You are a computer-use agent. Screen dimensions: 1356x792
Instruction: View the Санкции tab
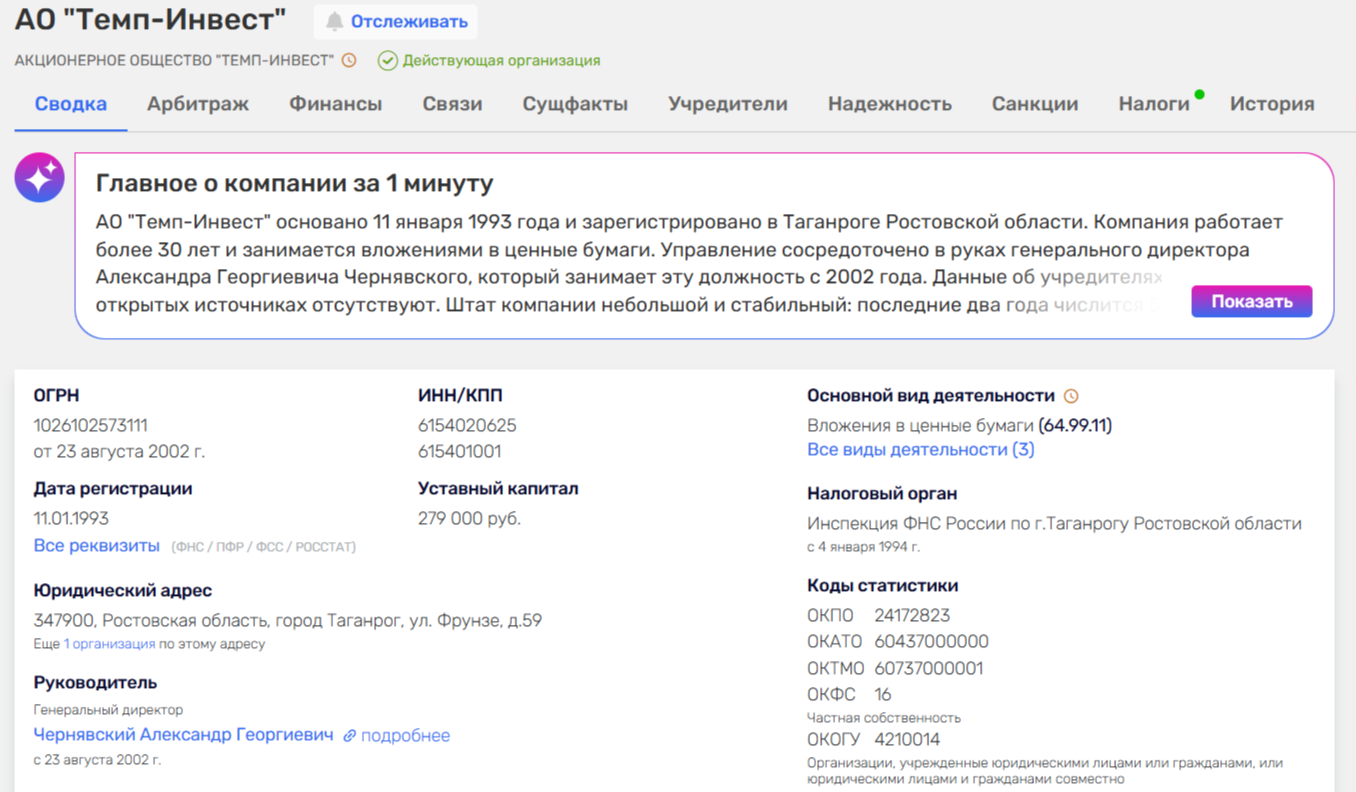pyautogui.click(x=1035, y=104)
